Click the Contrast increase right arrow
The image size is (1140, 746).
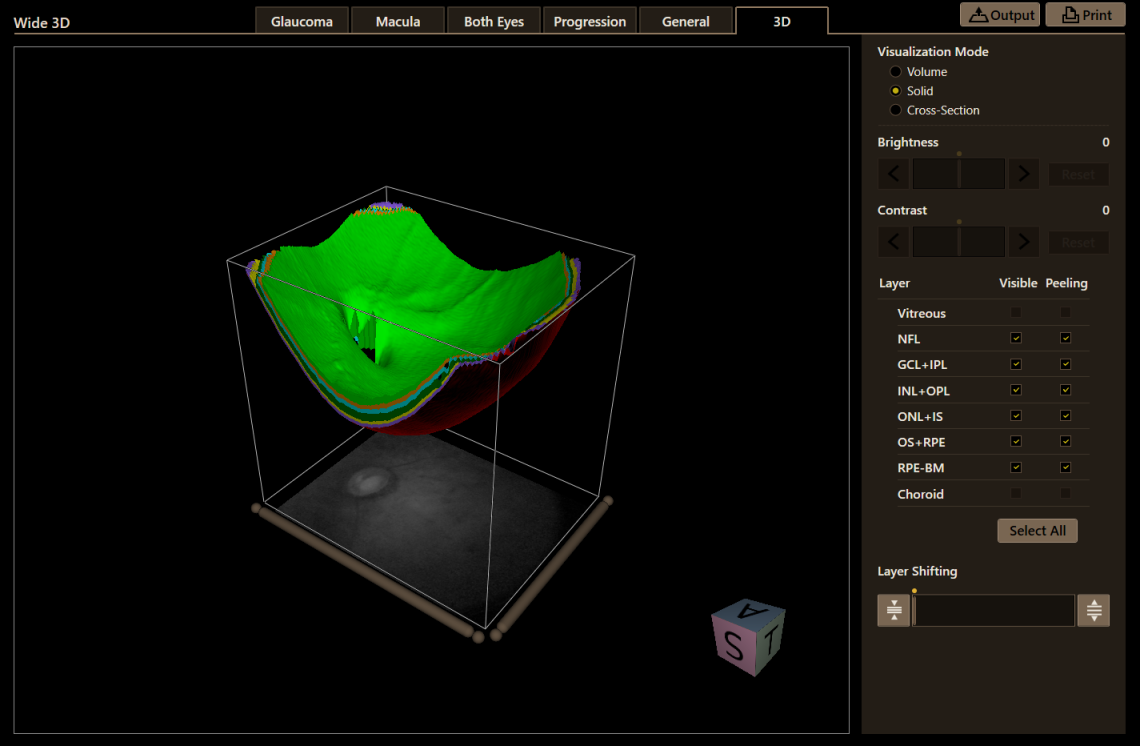(1023, 242)
